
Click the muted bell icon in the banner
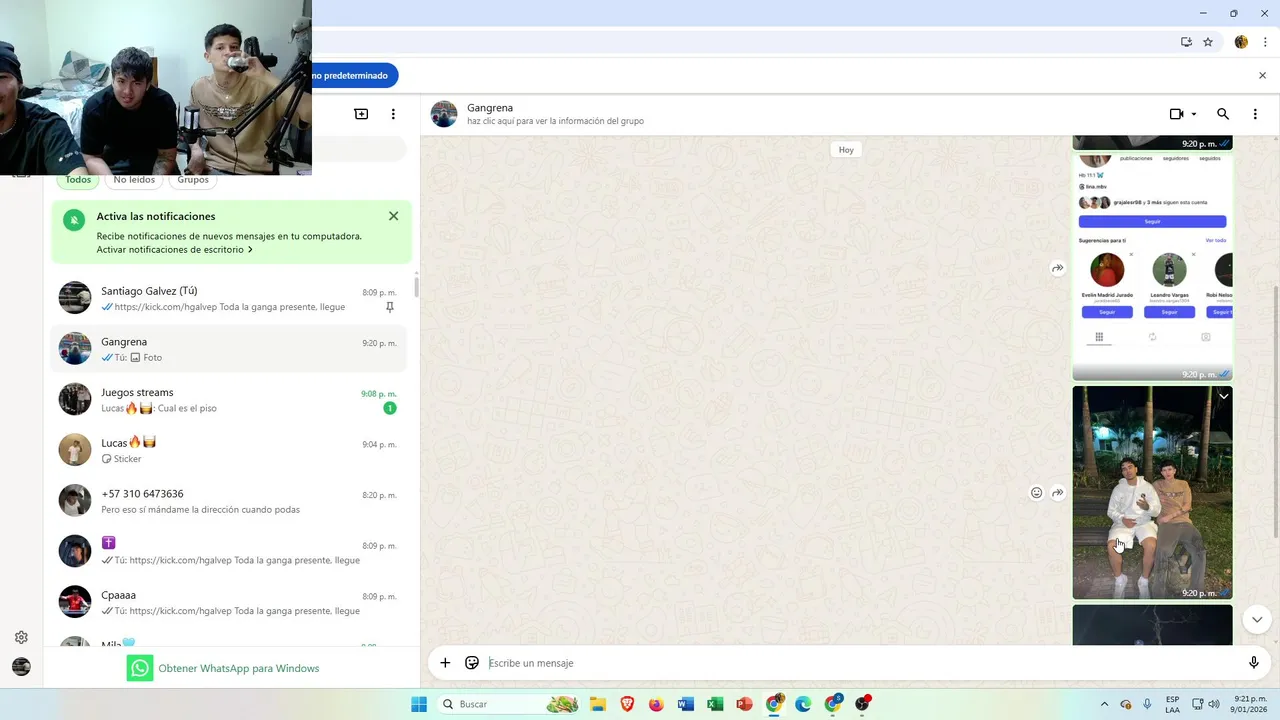point(74,220)
